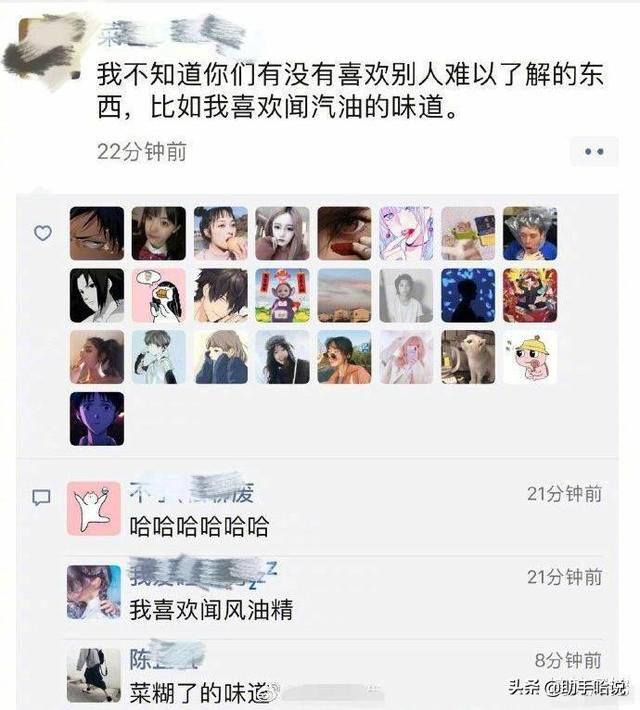Open avatar of man with bag on head
This screenshot has height=710, width=640.
(x=530, y=234)
